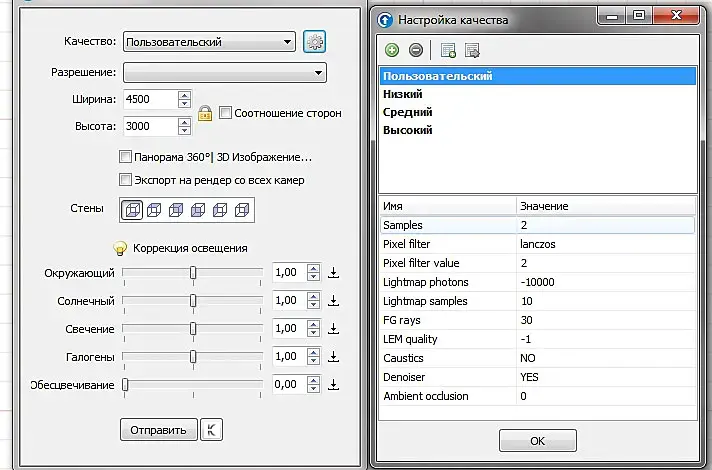Decrease Солнечный value stepper down
The width and height of the screenshot is (712, 470).
313,305
